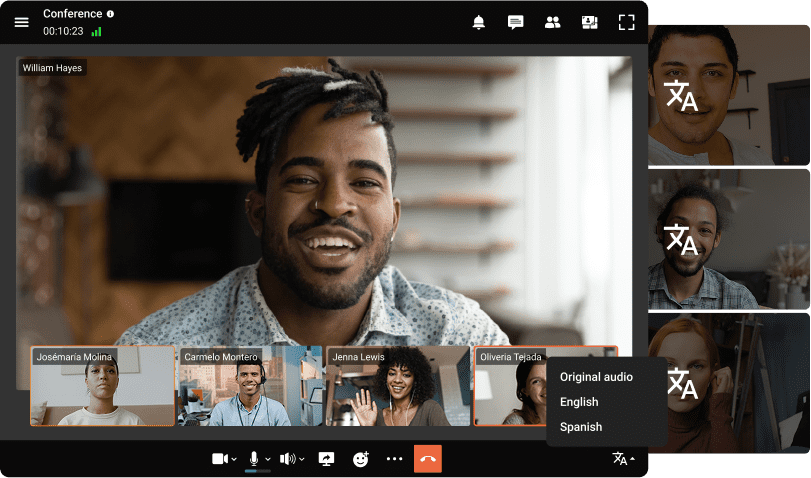Hang up the call

tap(427, 459)
